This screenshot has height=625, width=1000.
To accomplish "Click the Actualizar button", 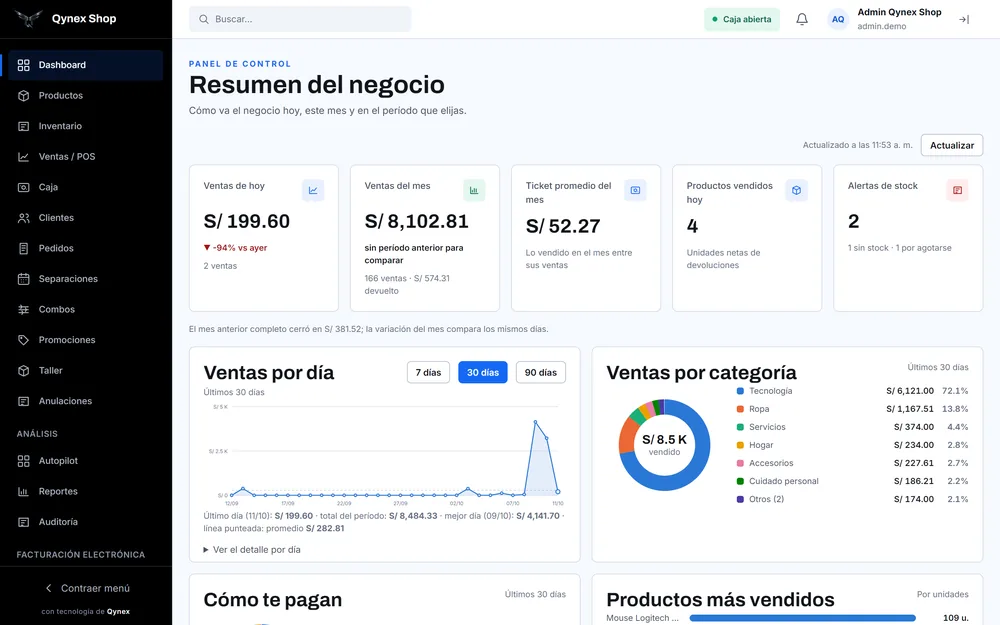I will point(952,145).
